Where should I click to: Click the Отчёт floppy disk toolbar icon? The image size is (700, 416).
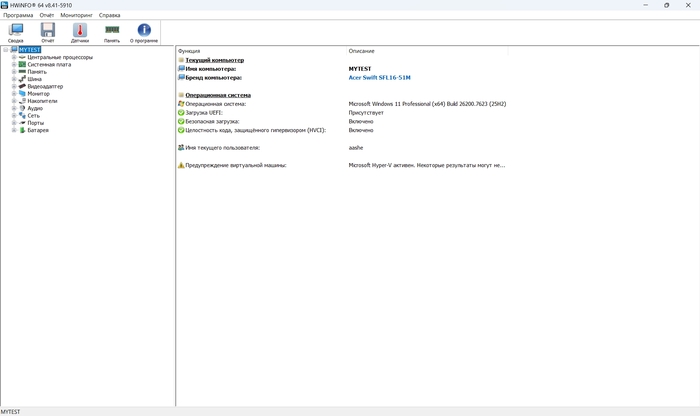tap(47, 32)
